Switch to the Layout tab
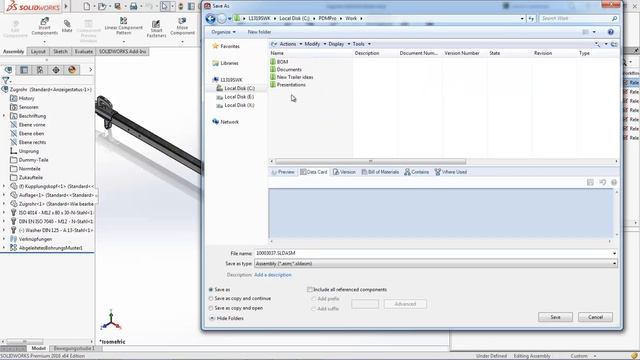The width and height of the screenshot is (640, 360). [x=38, y=51]
